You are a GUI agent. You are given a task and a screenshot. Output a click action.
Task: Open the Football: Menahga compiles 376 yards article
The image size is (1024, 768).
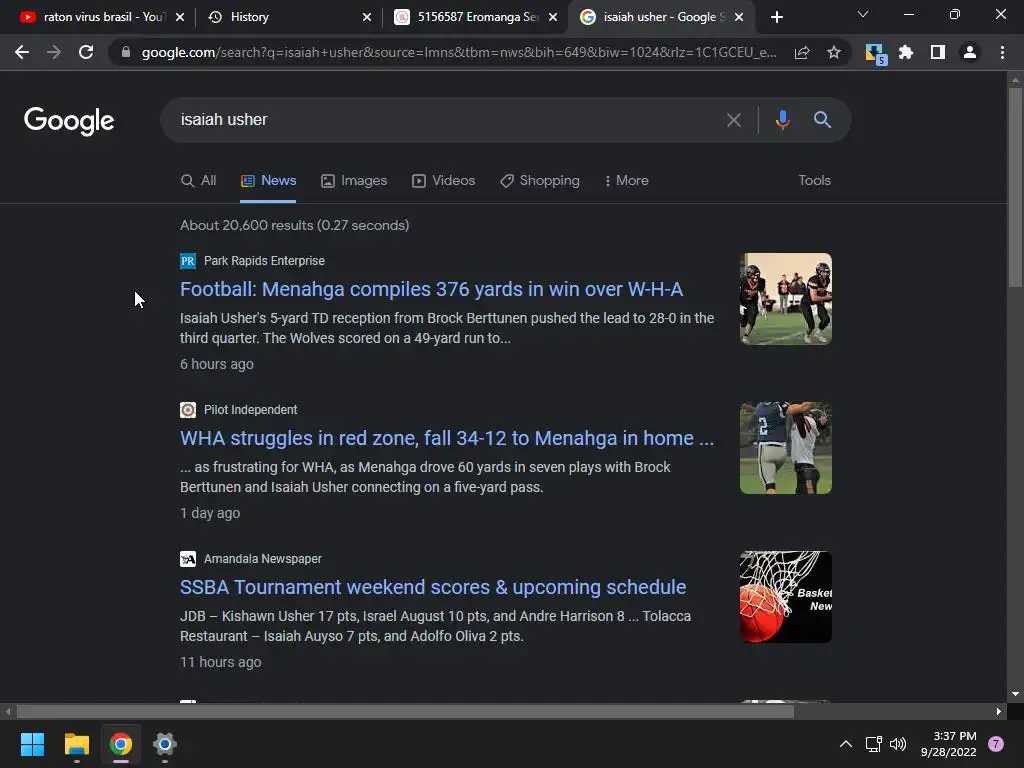point(431,289)
